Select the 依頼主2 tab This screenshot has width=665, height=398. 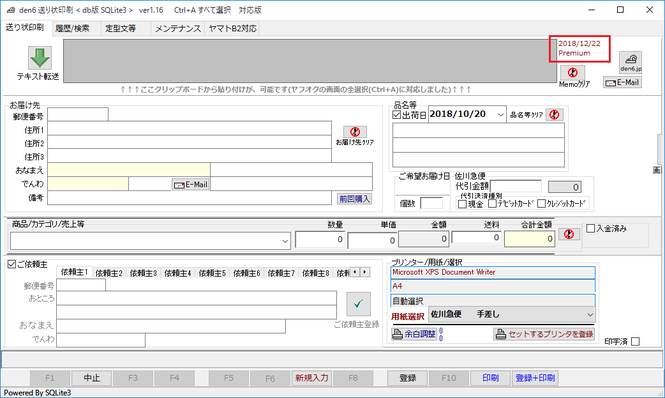click(109, 273)
